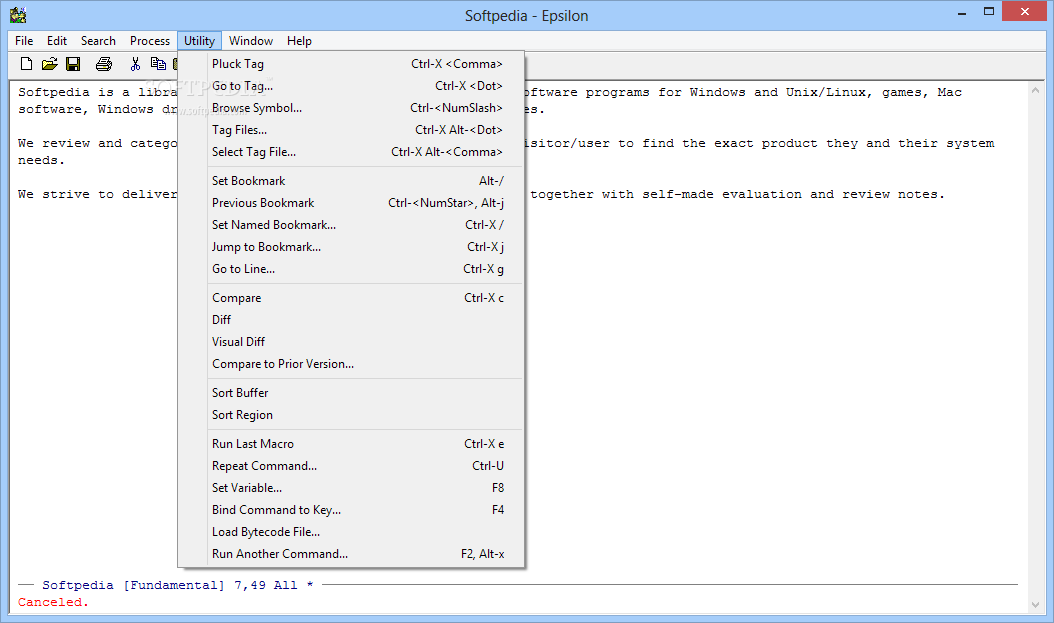Select Visual Diff from menu
Image resolution: width=1054 pixels, height=623 pixels.
(x=351, y=342)
